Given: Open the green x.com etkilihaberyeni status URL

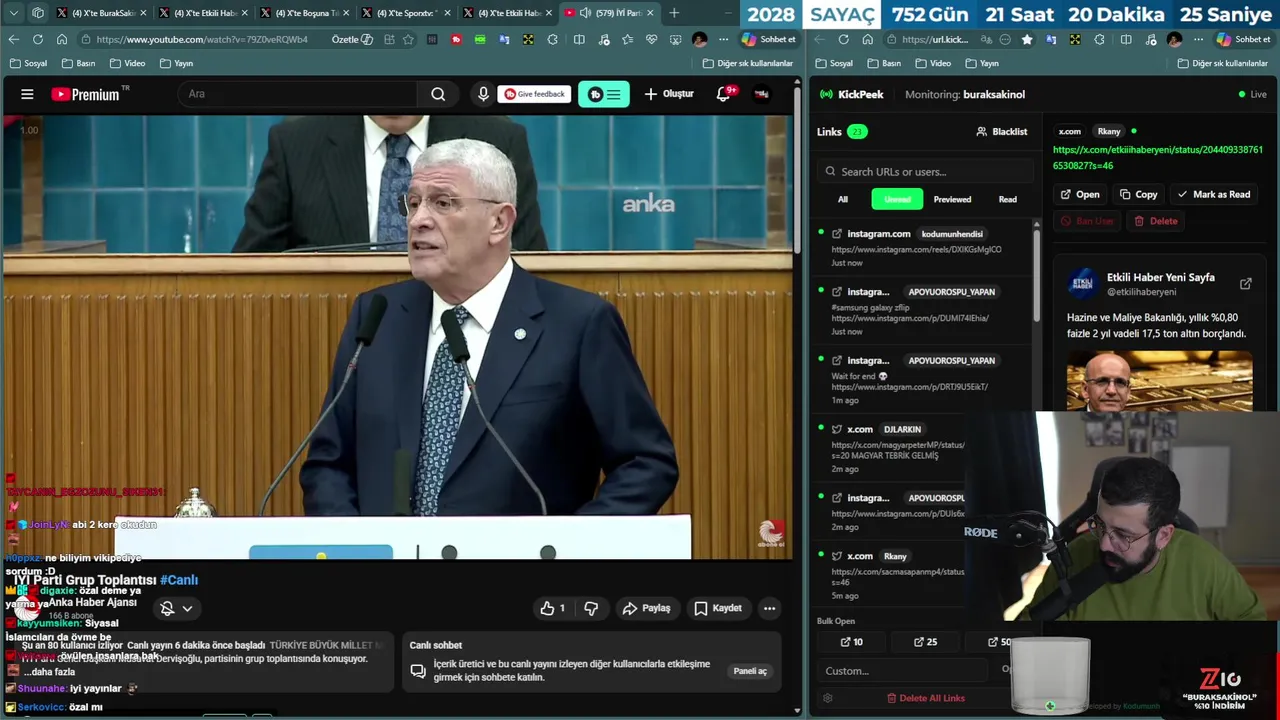Looking at the screenshot, I should 1158,157.
